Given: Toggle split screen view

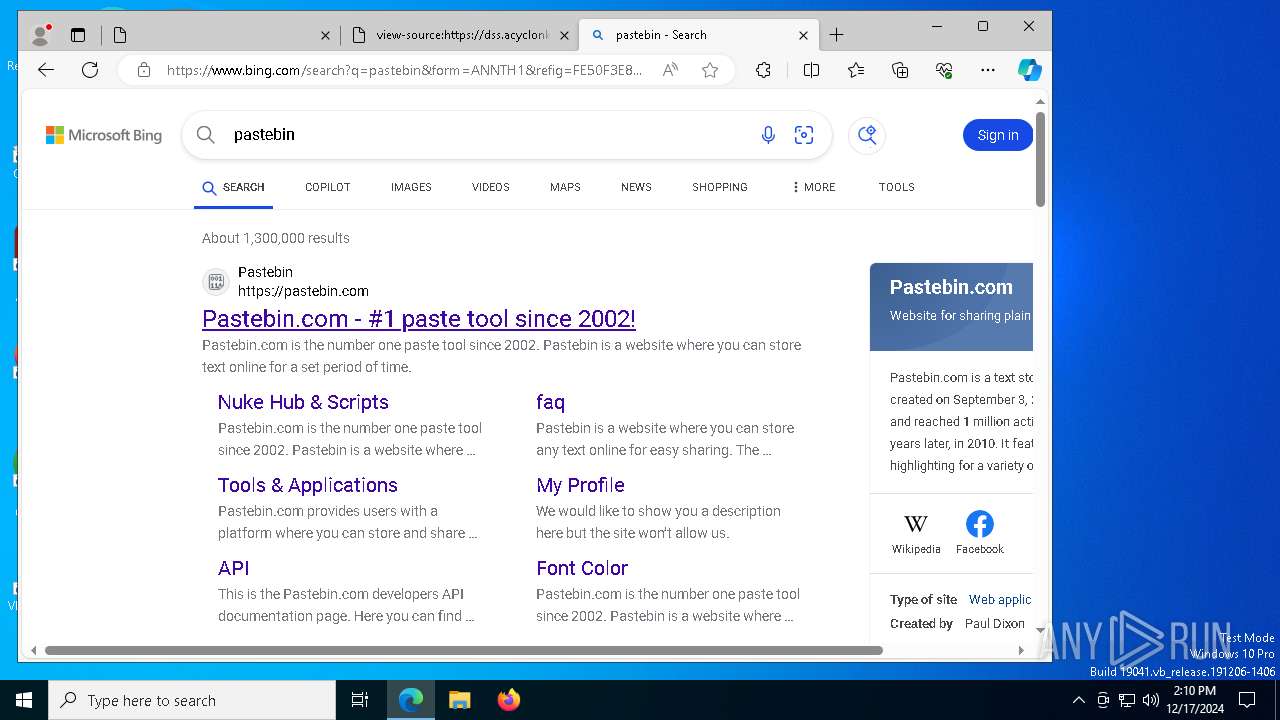Looking at the screenshot, I should tap(811, 70).
